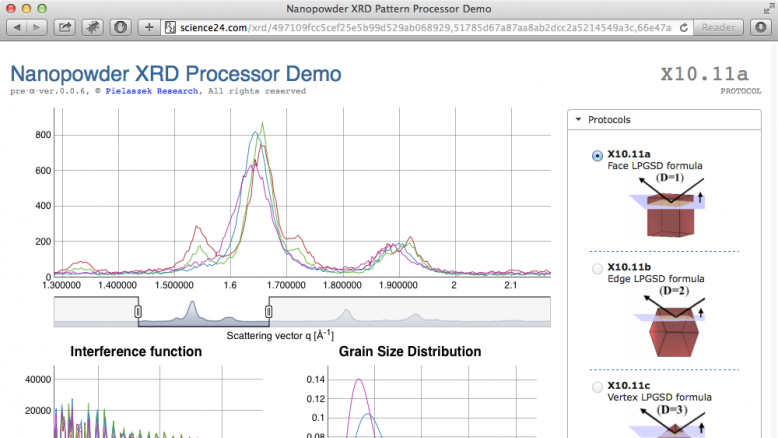Screen dimensions: 778x438
Task: Click the 'PROTOCOL' caption under X10.11a title
Action: click(741, 91)
